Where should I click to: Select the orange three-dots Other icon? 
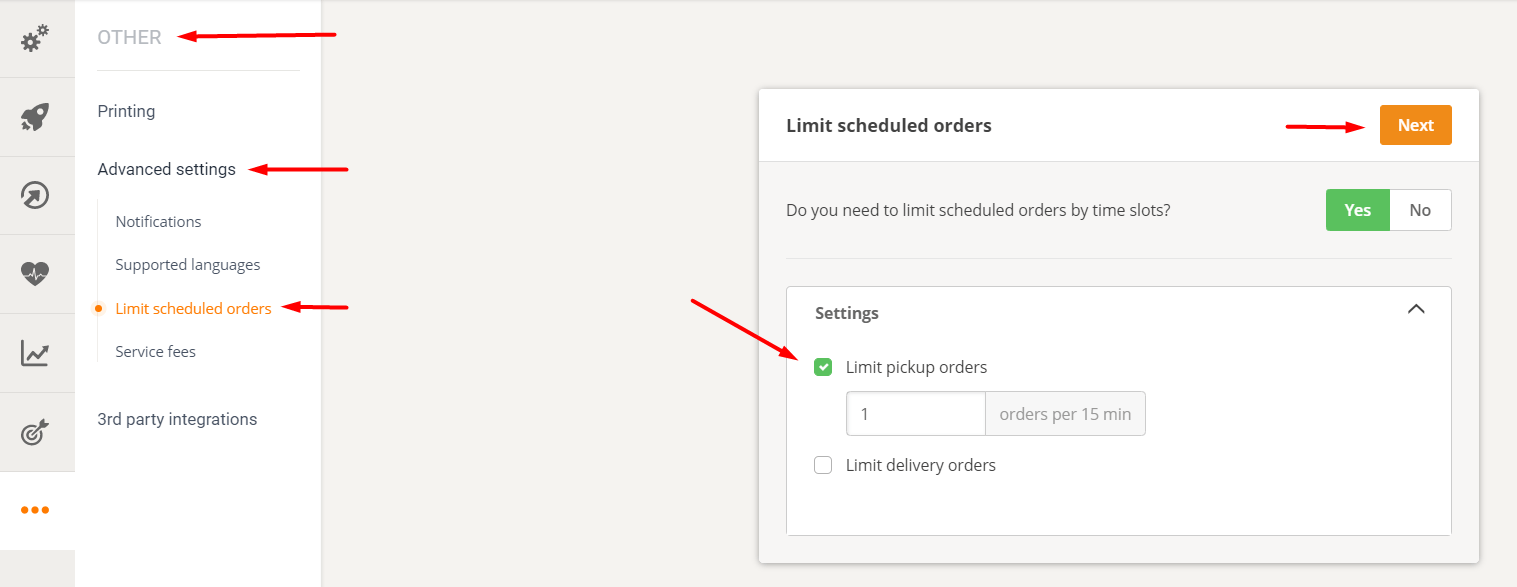tap(36, 510)
